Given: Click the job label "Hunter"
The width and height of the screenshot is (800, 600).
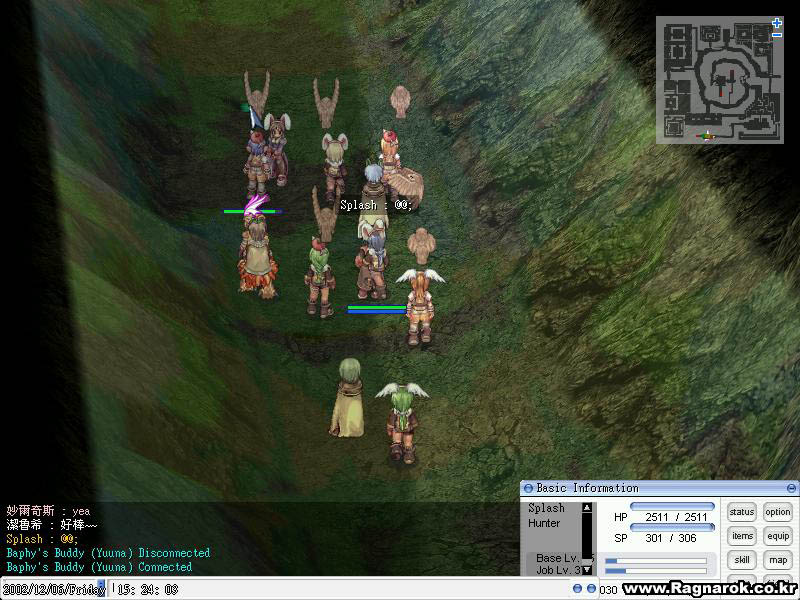Looking at the screenshot, I should click(x=544, y=523).
